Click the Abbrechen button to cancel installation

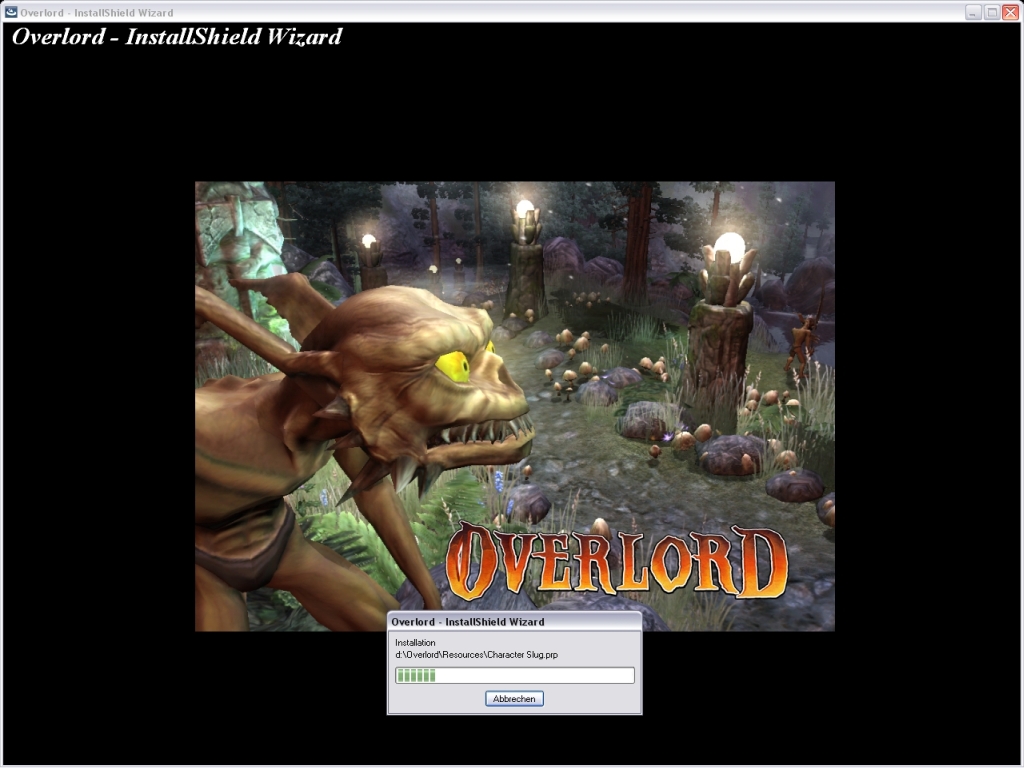[514, 699]
